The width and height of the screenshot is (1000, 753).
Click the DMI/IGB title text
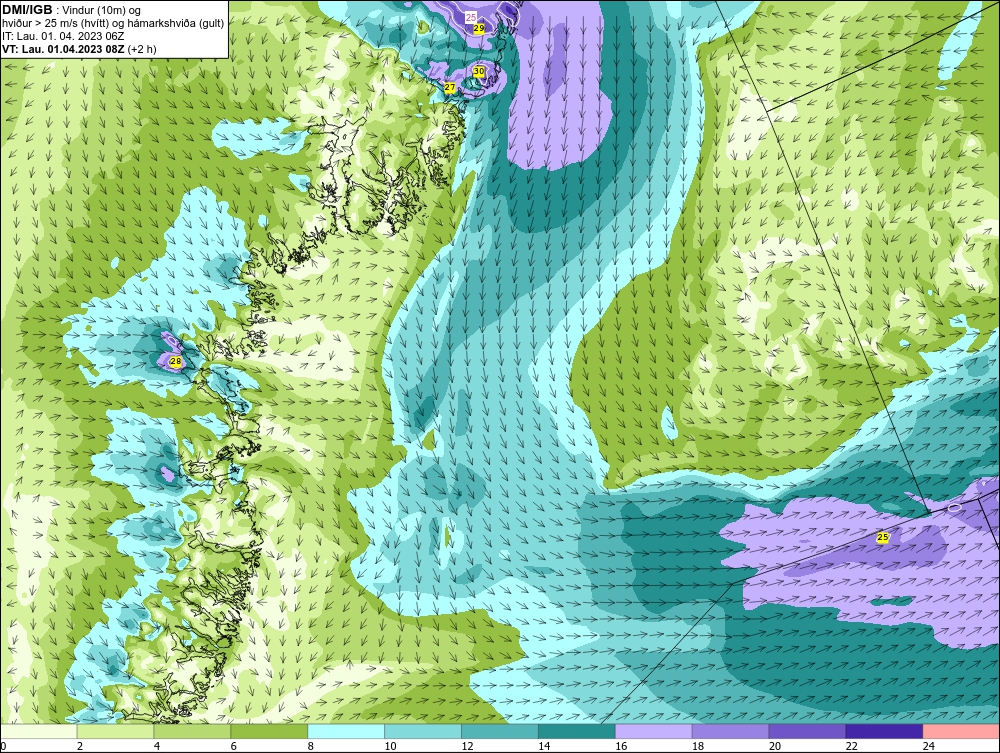[27, 10]
